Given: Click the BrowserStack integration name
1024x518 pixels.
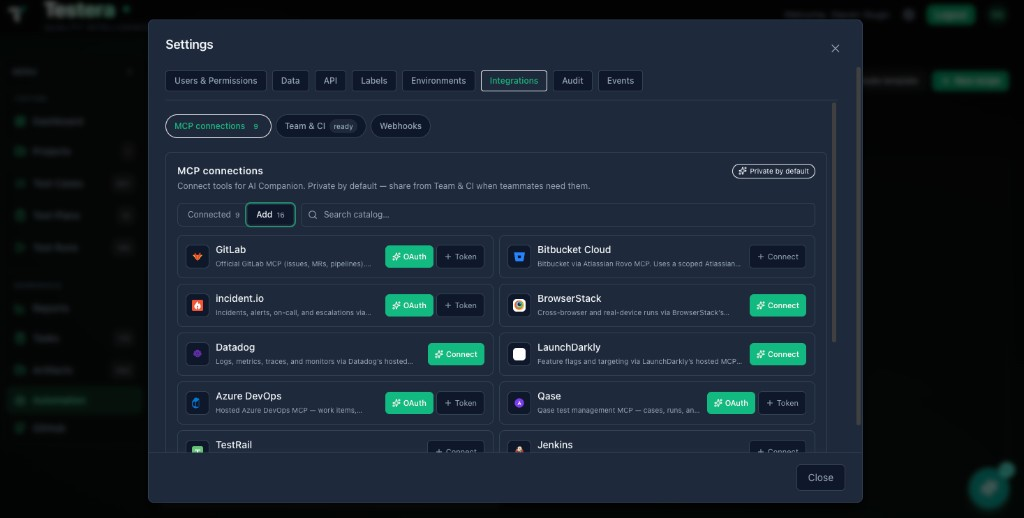Looking at the screenshot, I should point(569,299).
